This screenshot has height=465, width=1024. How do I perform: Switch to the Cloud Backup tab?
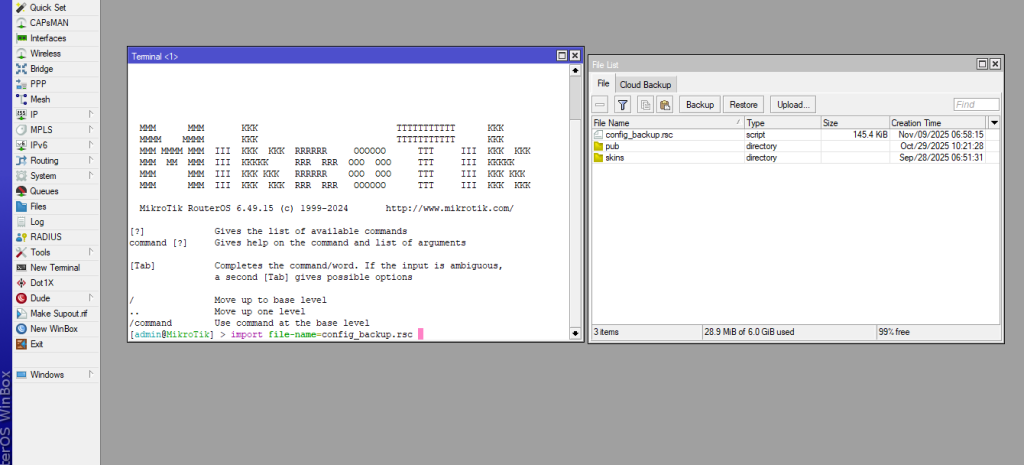tap(645, 84)
